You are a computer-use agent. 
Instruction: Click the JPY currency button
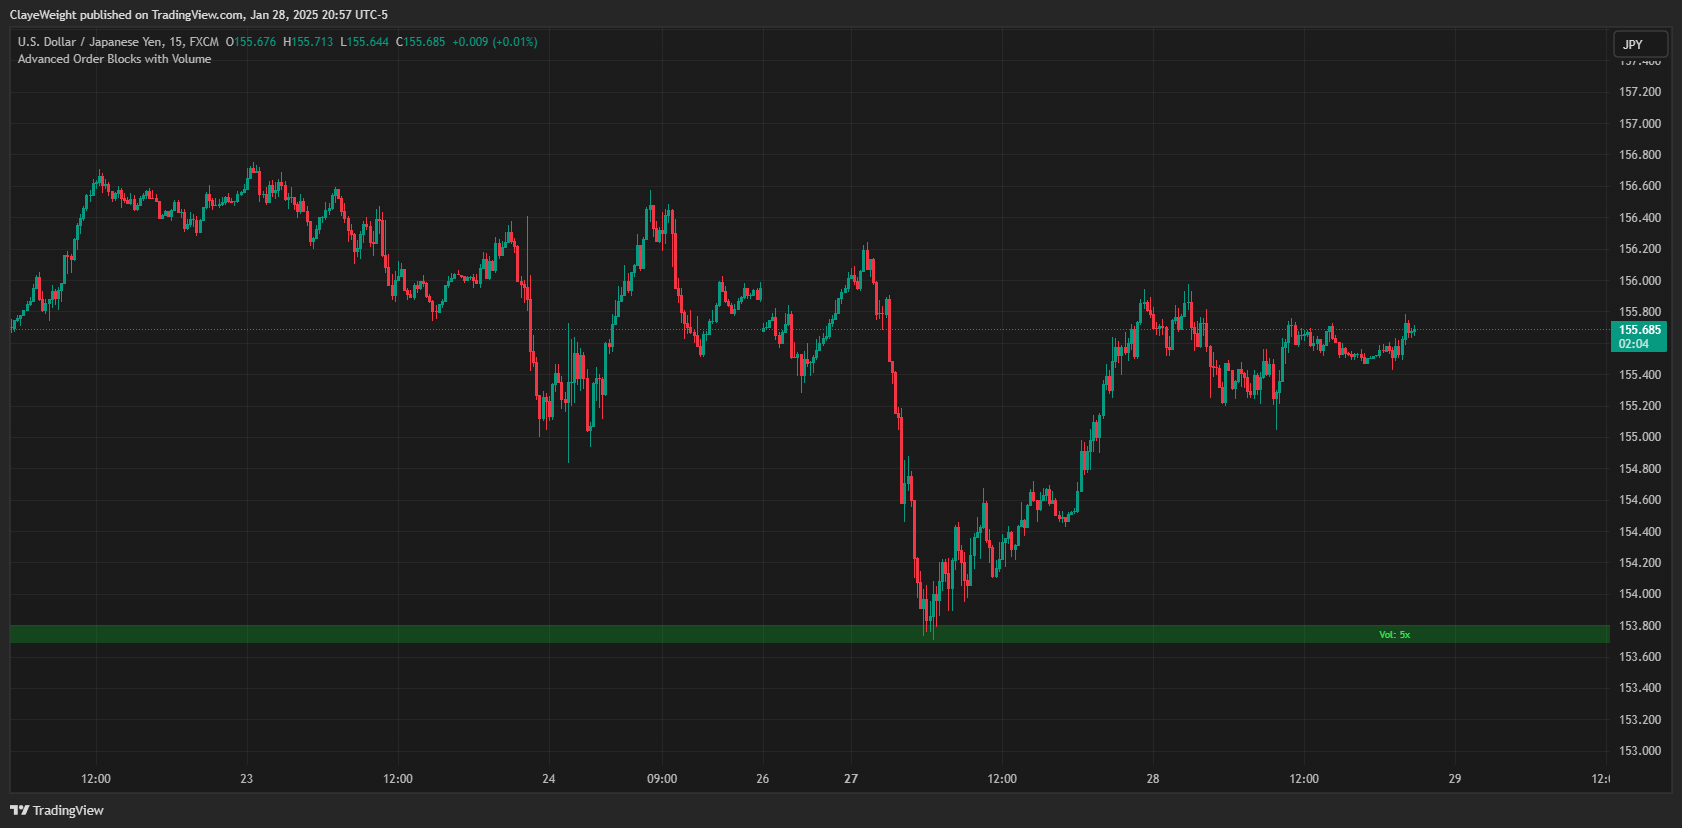click(1640, 44)
